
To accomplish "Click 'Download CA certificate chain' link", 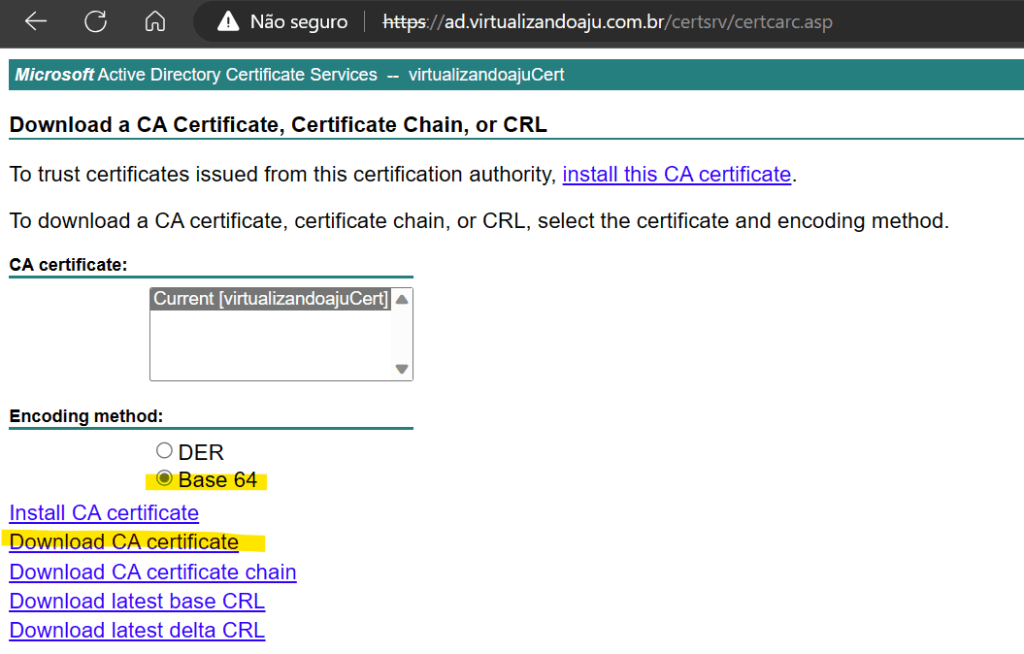I will [153, 572].
